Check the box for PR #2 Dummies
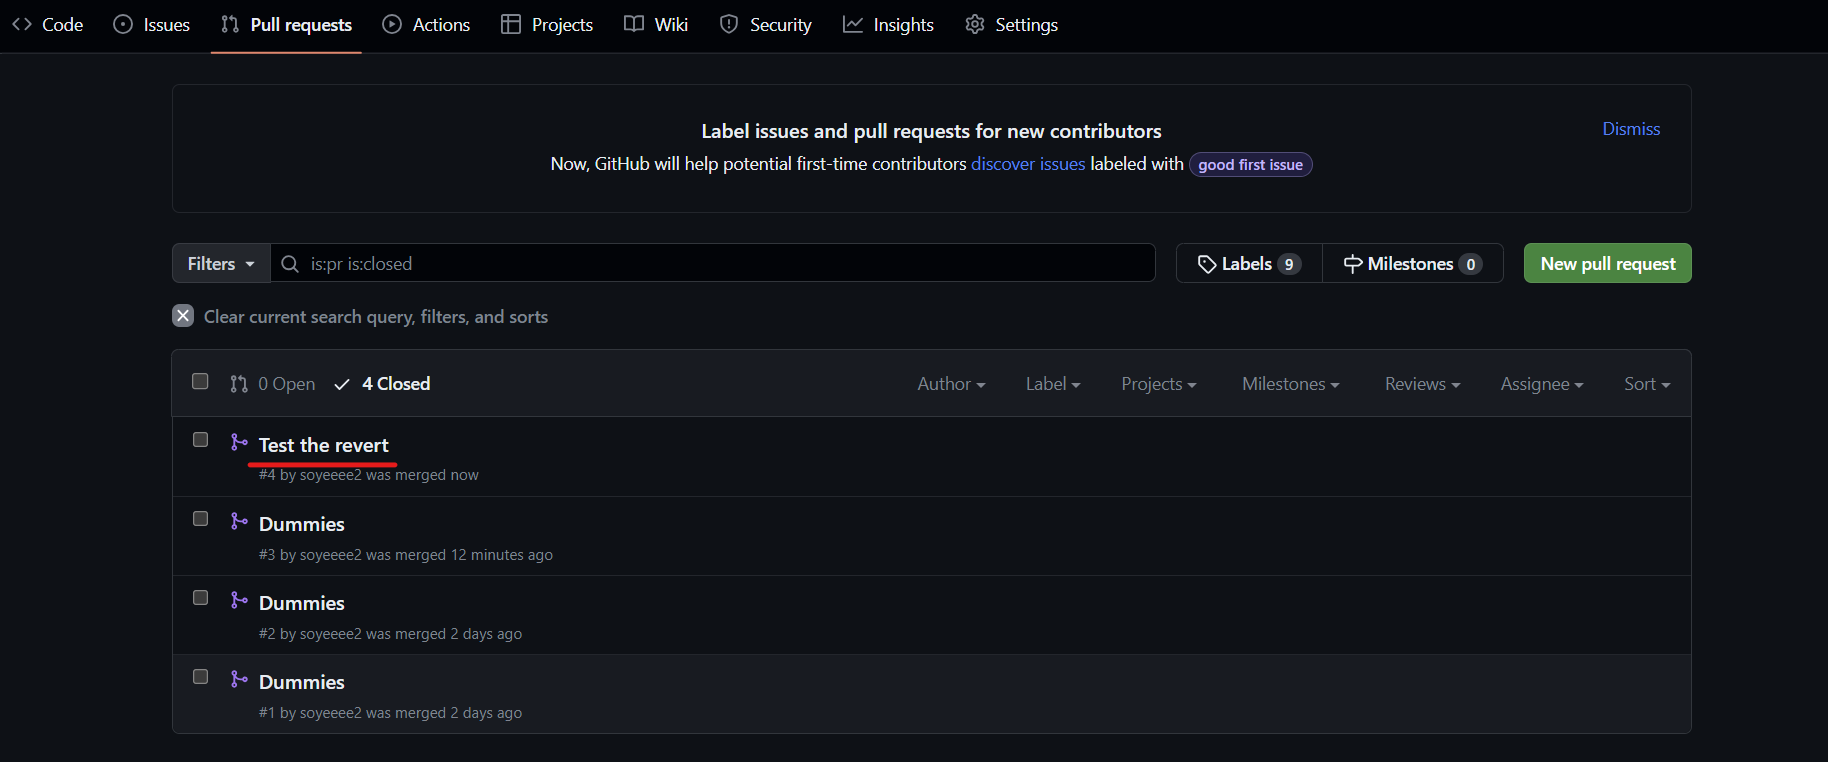Viewport: 1828px width, 762px height. (200, 598)
